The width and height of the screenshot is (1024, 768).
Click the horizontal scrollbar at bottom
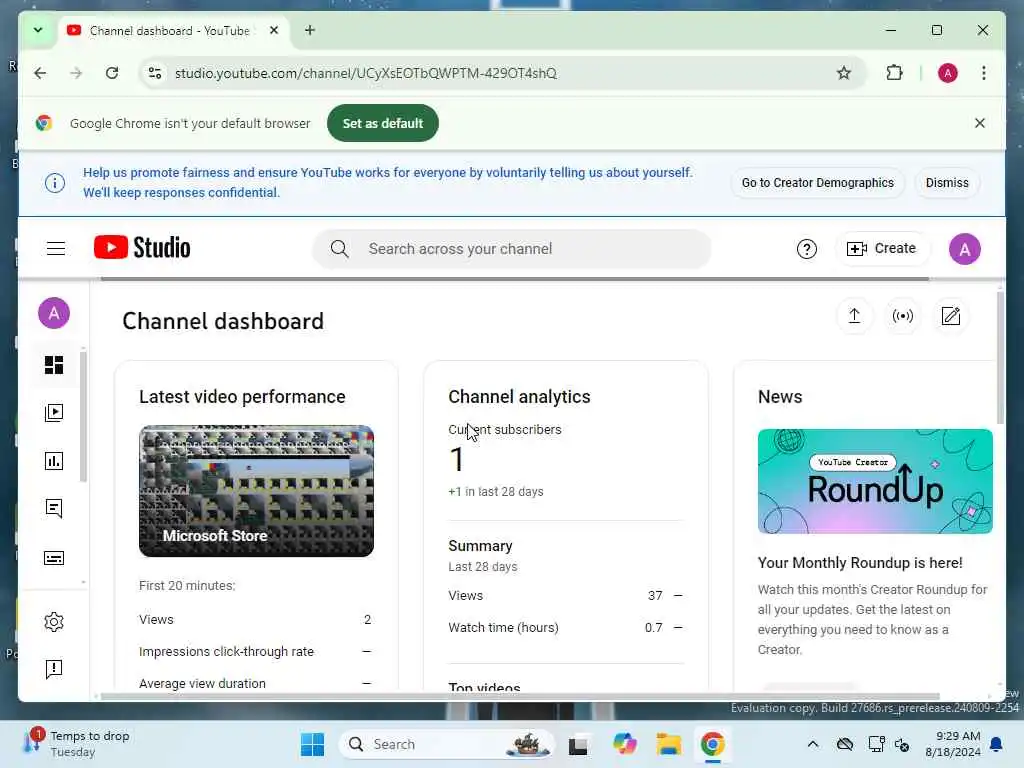[x=520, y=696]
